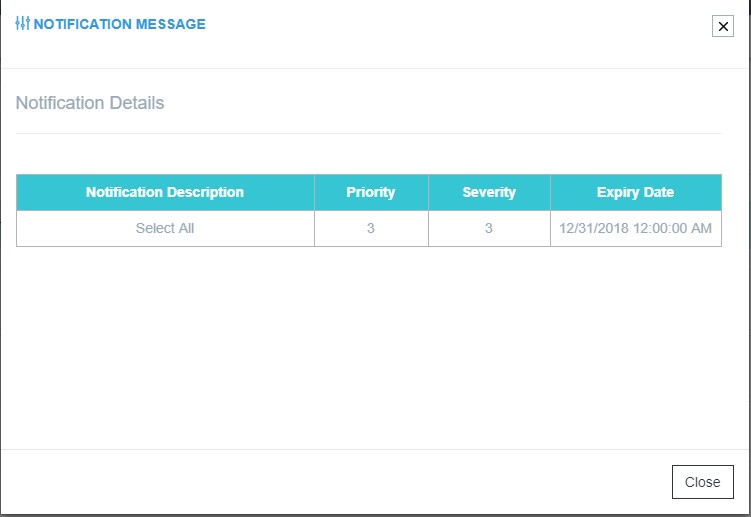This screenshot has width=751, height=517.
Task: Click the blank space between heading and table
Action: click(368, 155)
